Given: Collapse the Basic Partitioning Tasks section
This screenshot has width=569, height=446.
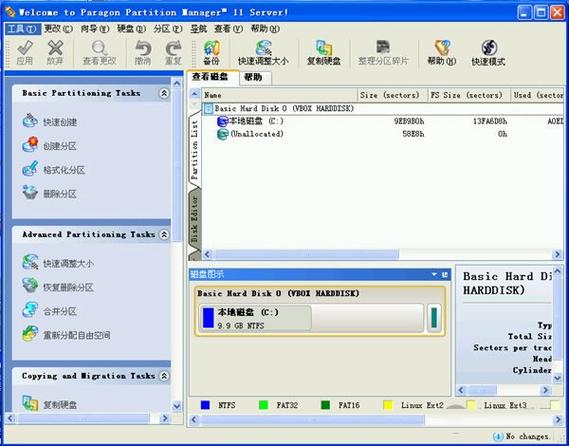Looking at the screenshot, I should click(x=164, y=93).
